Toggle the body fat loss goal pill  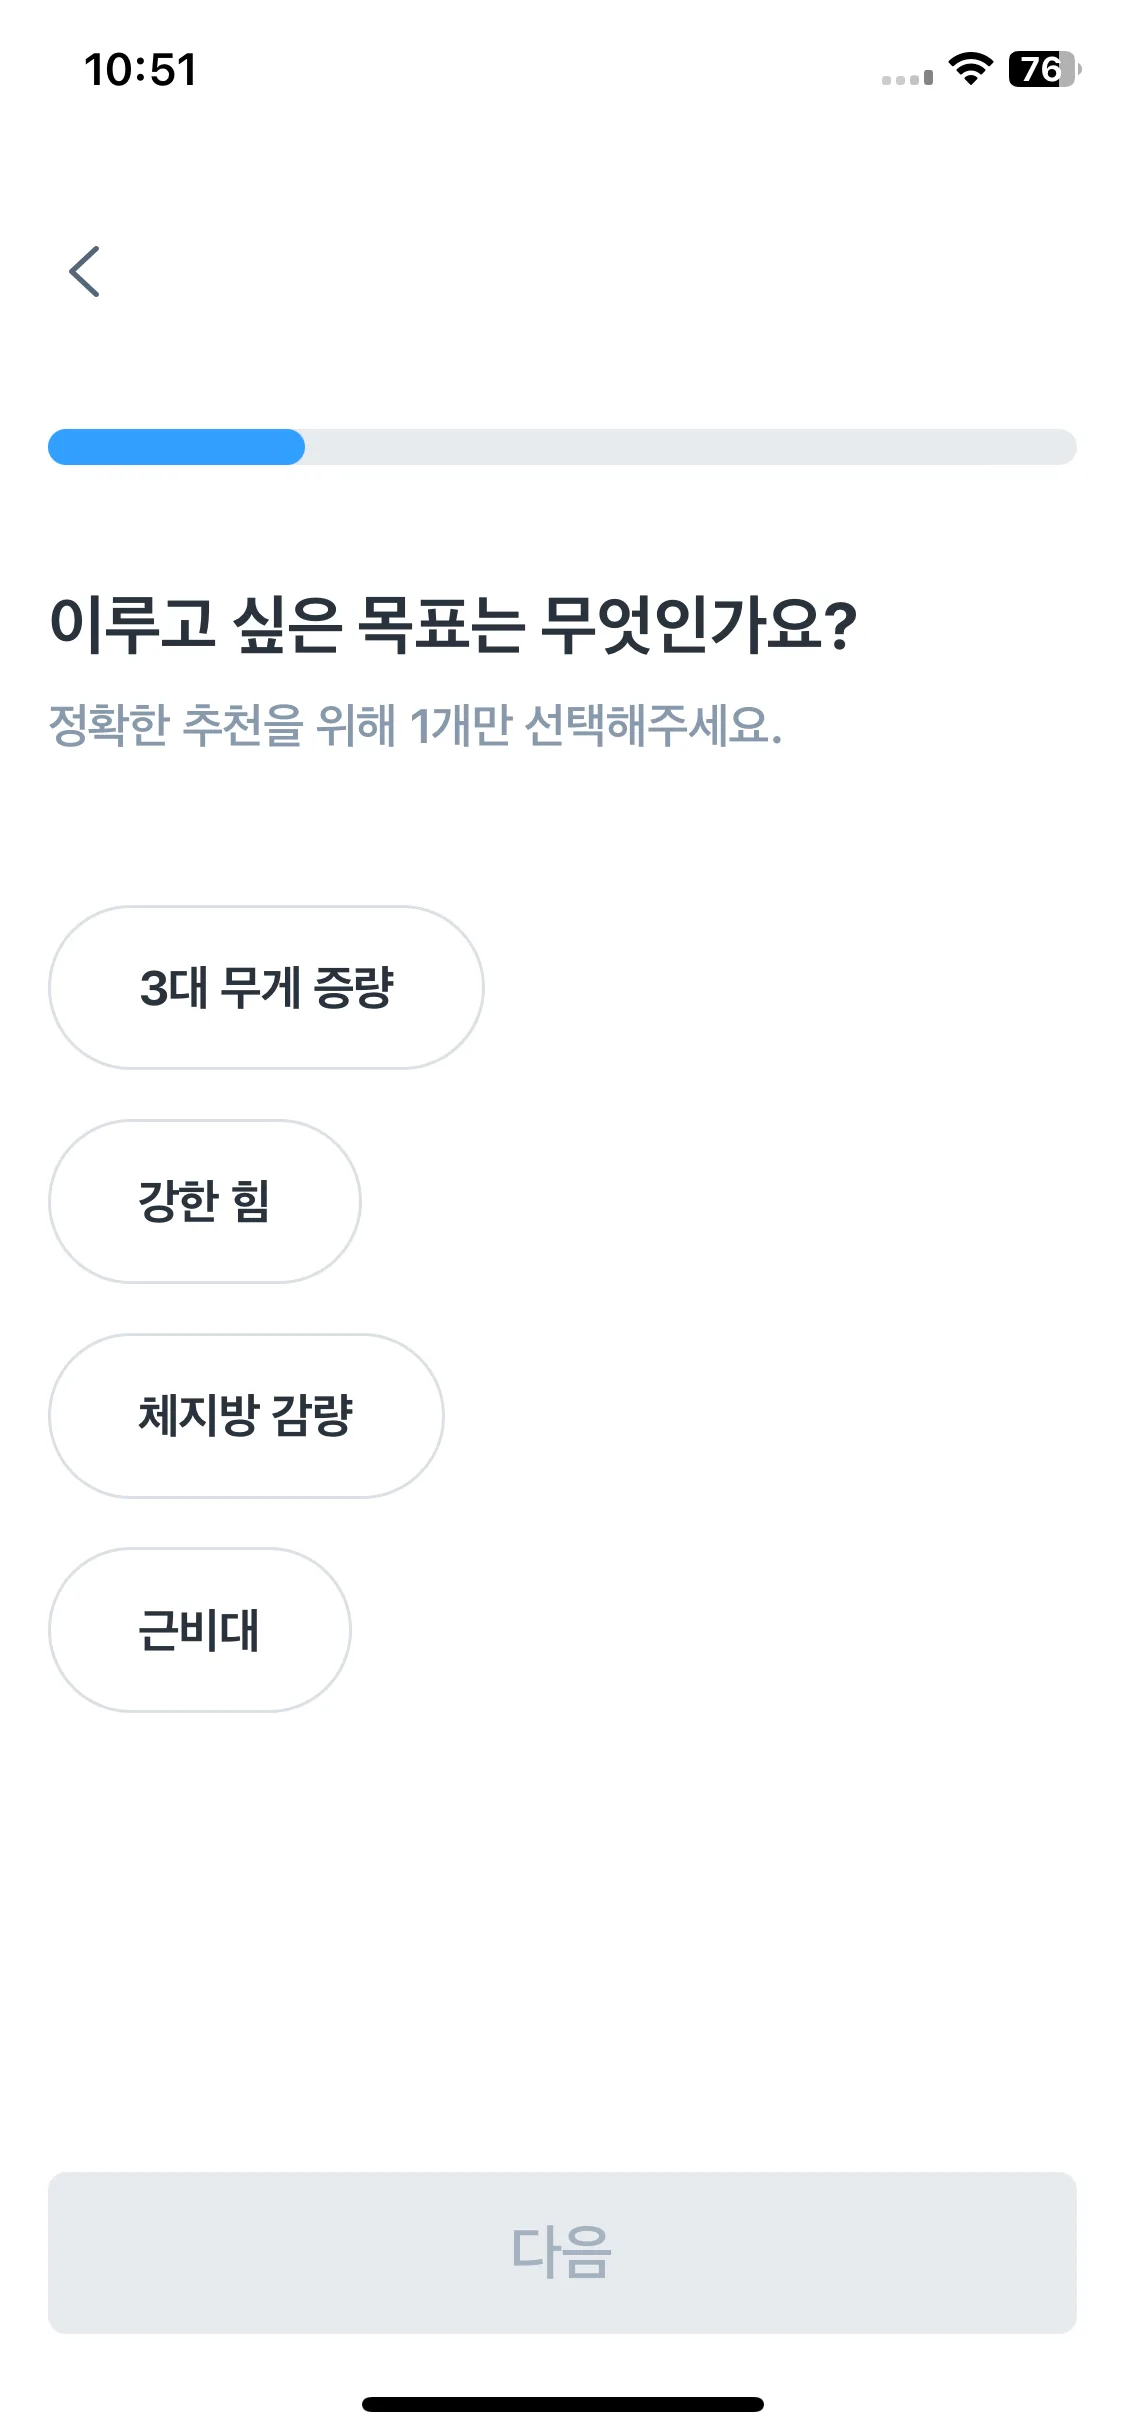click(246, 1415)
